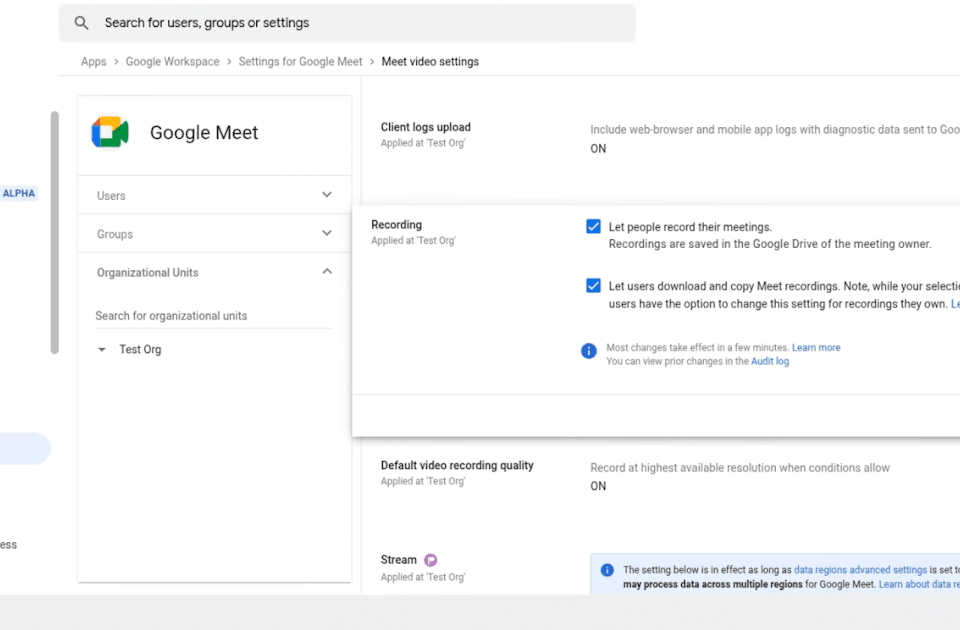960x630 pixels.
Task: Go to Apps in the breadcrumb
Action: click(x=94, y=62)
